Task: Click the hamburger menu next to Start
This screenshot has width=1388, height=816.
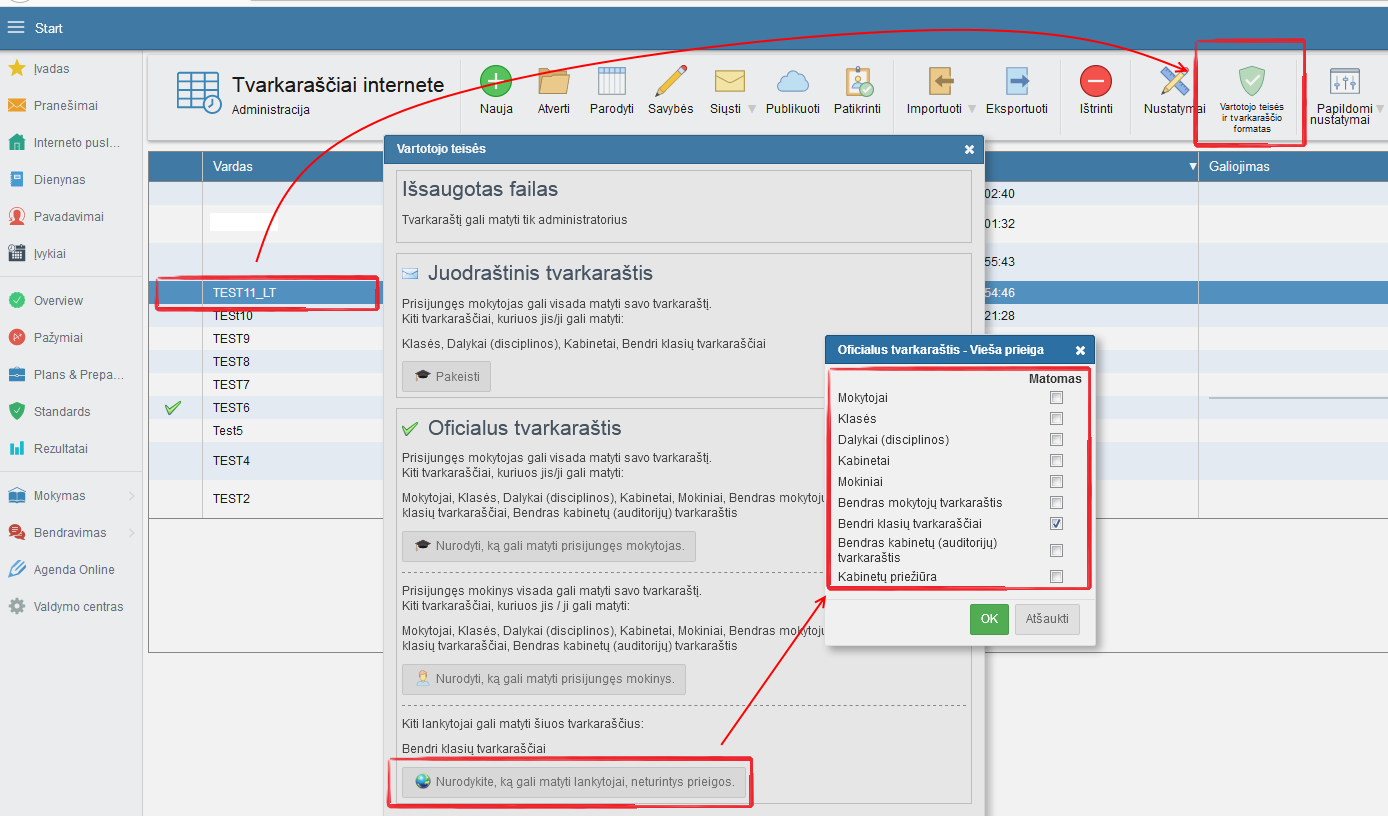Action: (16, 28)
